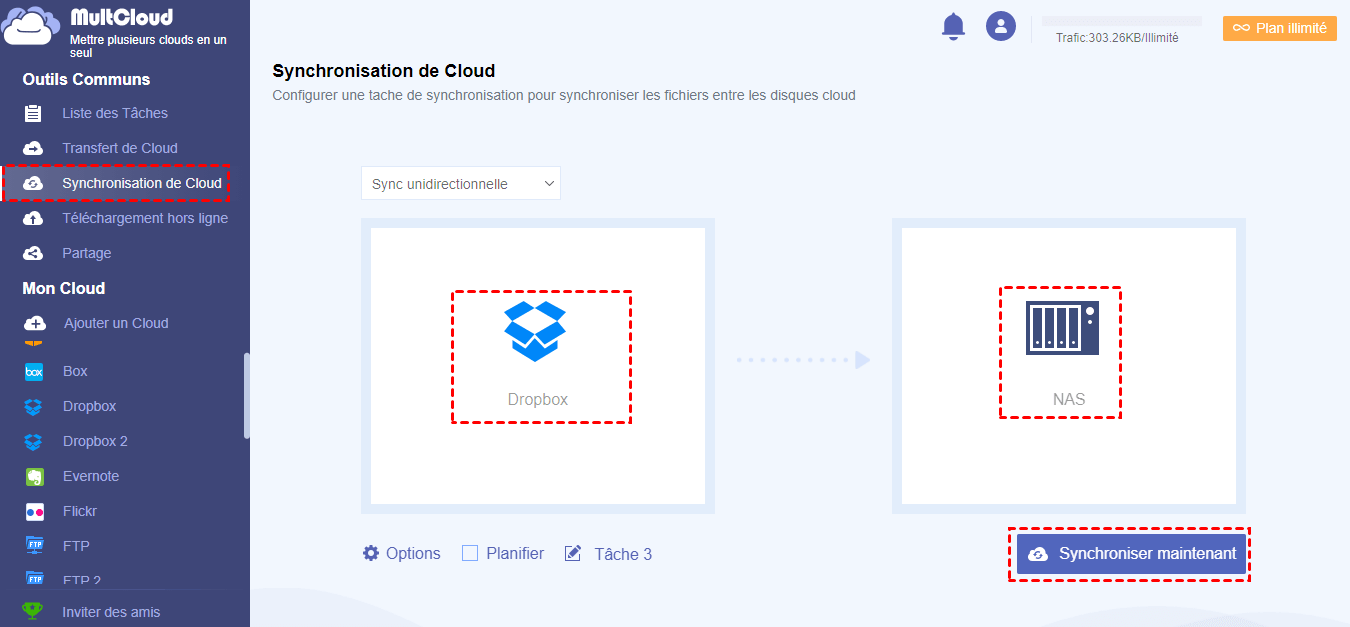
Task: Click the NAS server icon
Action: coord(1062,327)
